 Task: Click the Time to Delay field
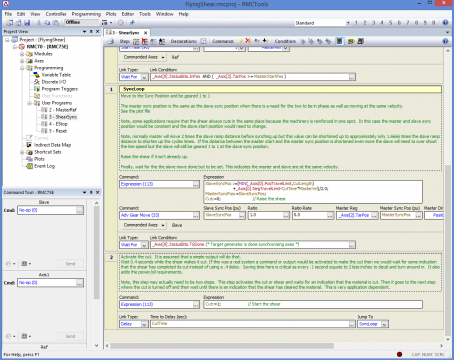[253, 324]
